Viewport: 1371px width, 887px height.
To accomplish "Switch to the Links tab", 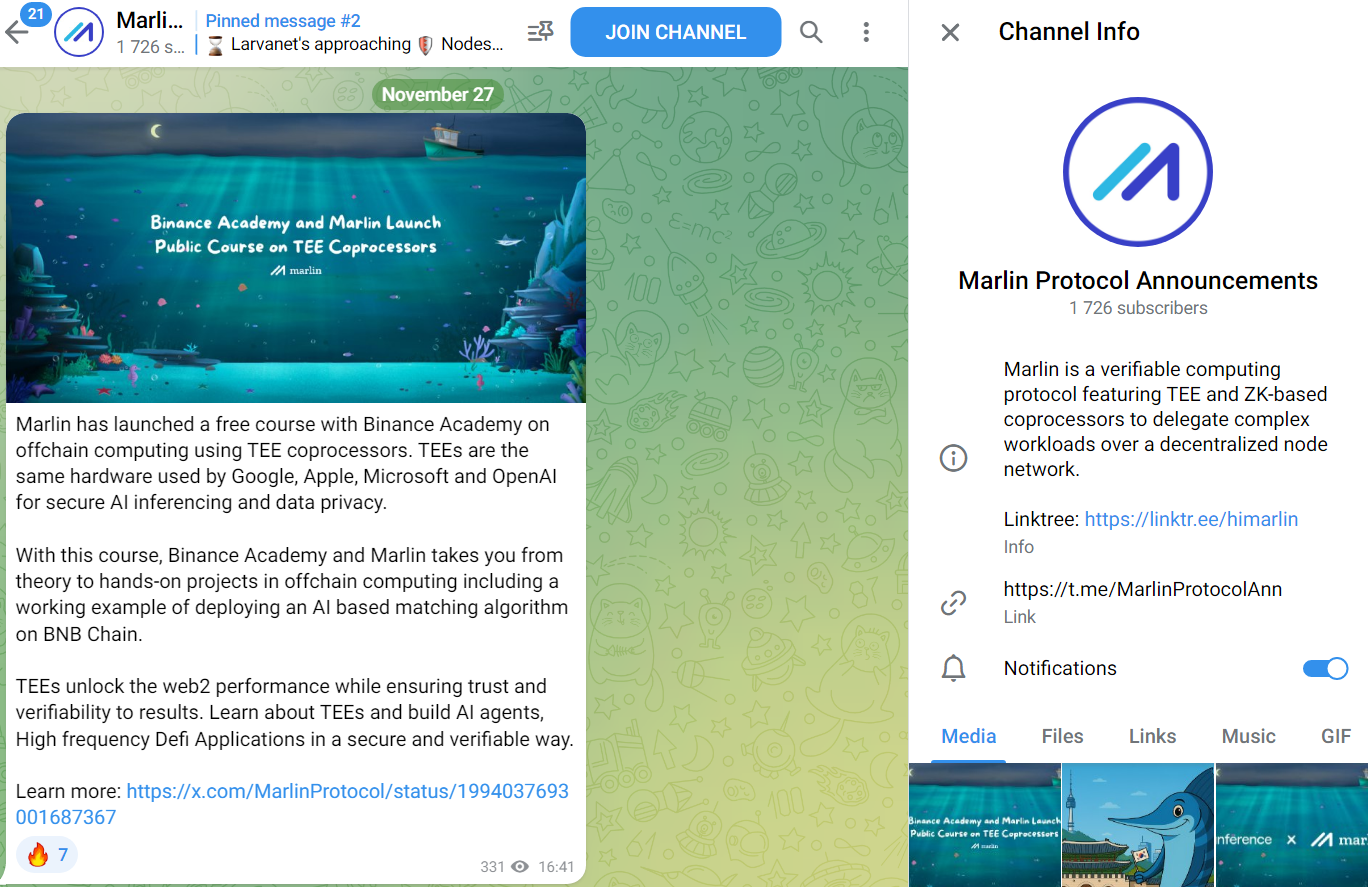I will pyautogui.click(x=1152, y=736).
